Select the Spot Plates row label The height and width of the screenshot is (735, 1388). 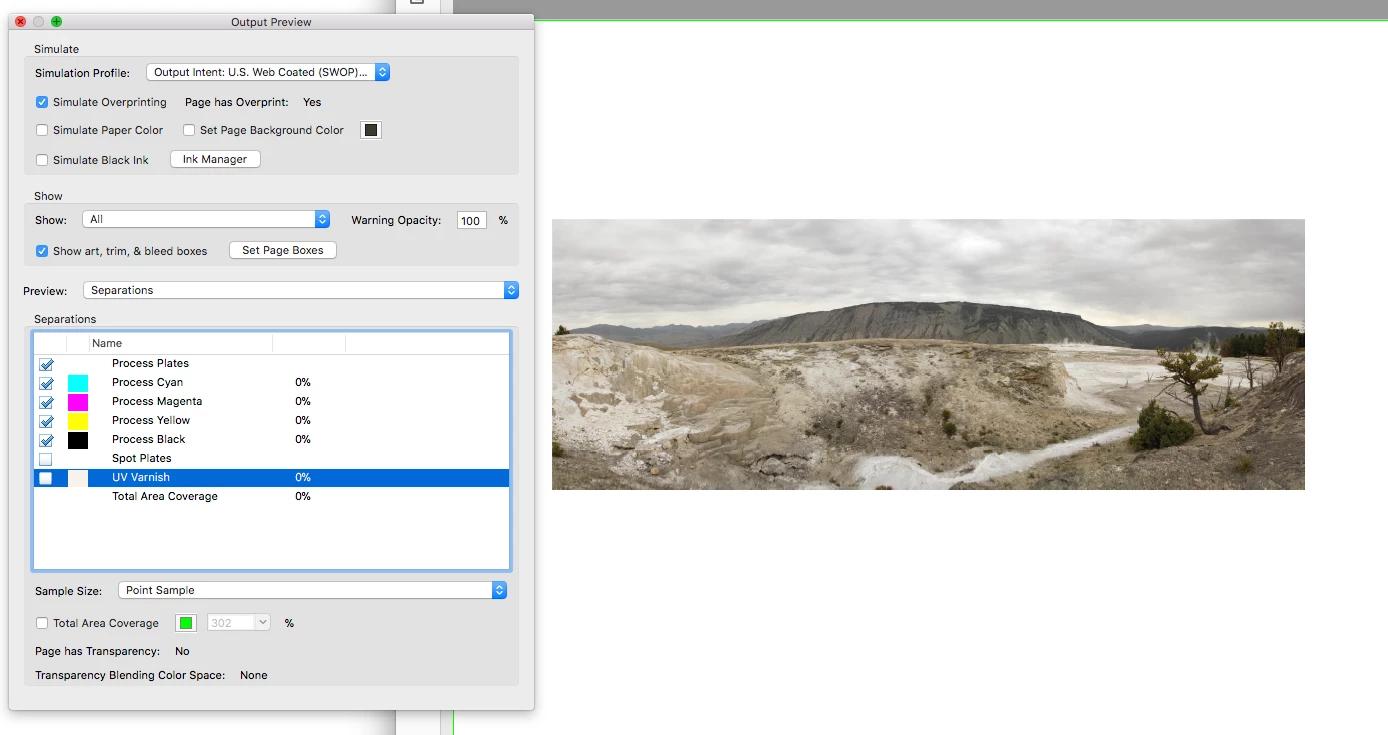coord(142,458)
